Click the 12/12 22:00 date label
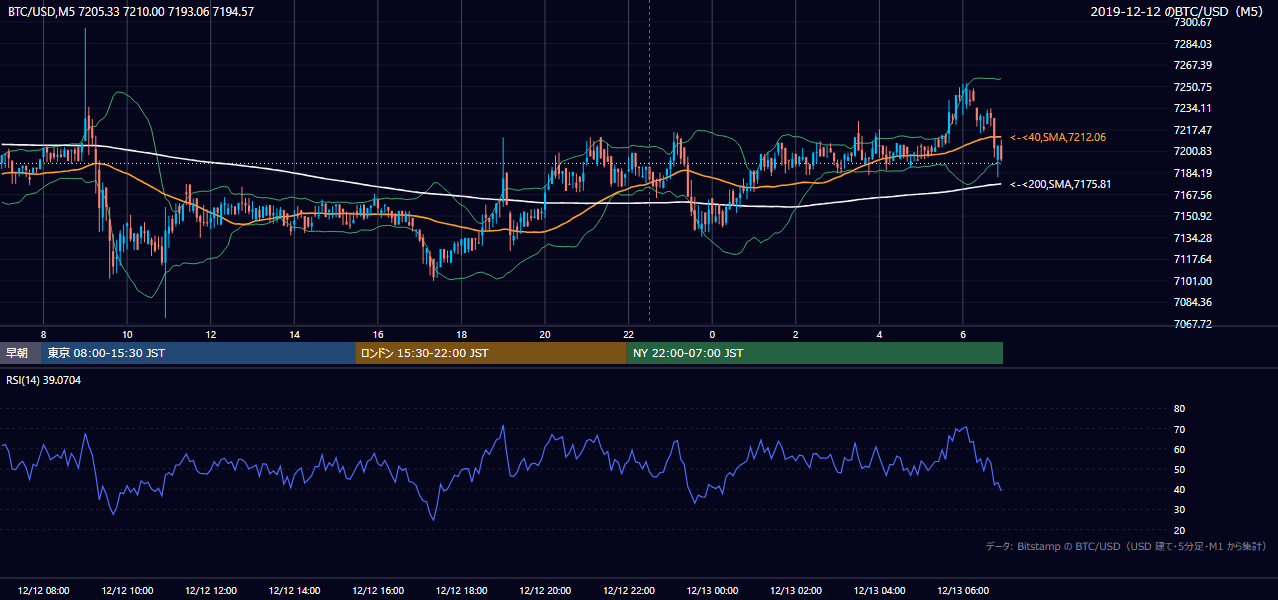Viewport: 1278px width, 600px height. coord(629,591)
